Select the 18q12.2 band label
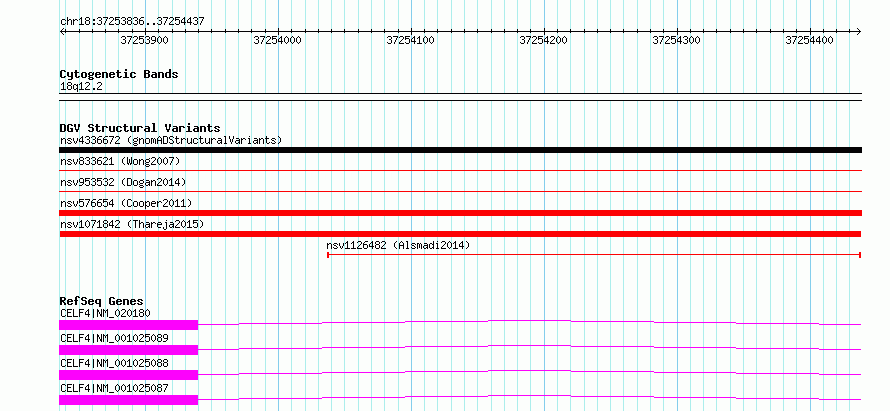This screenshot has width=890, height=411. coord(81,87)
